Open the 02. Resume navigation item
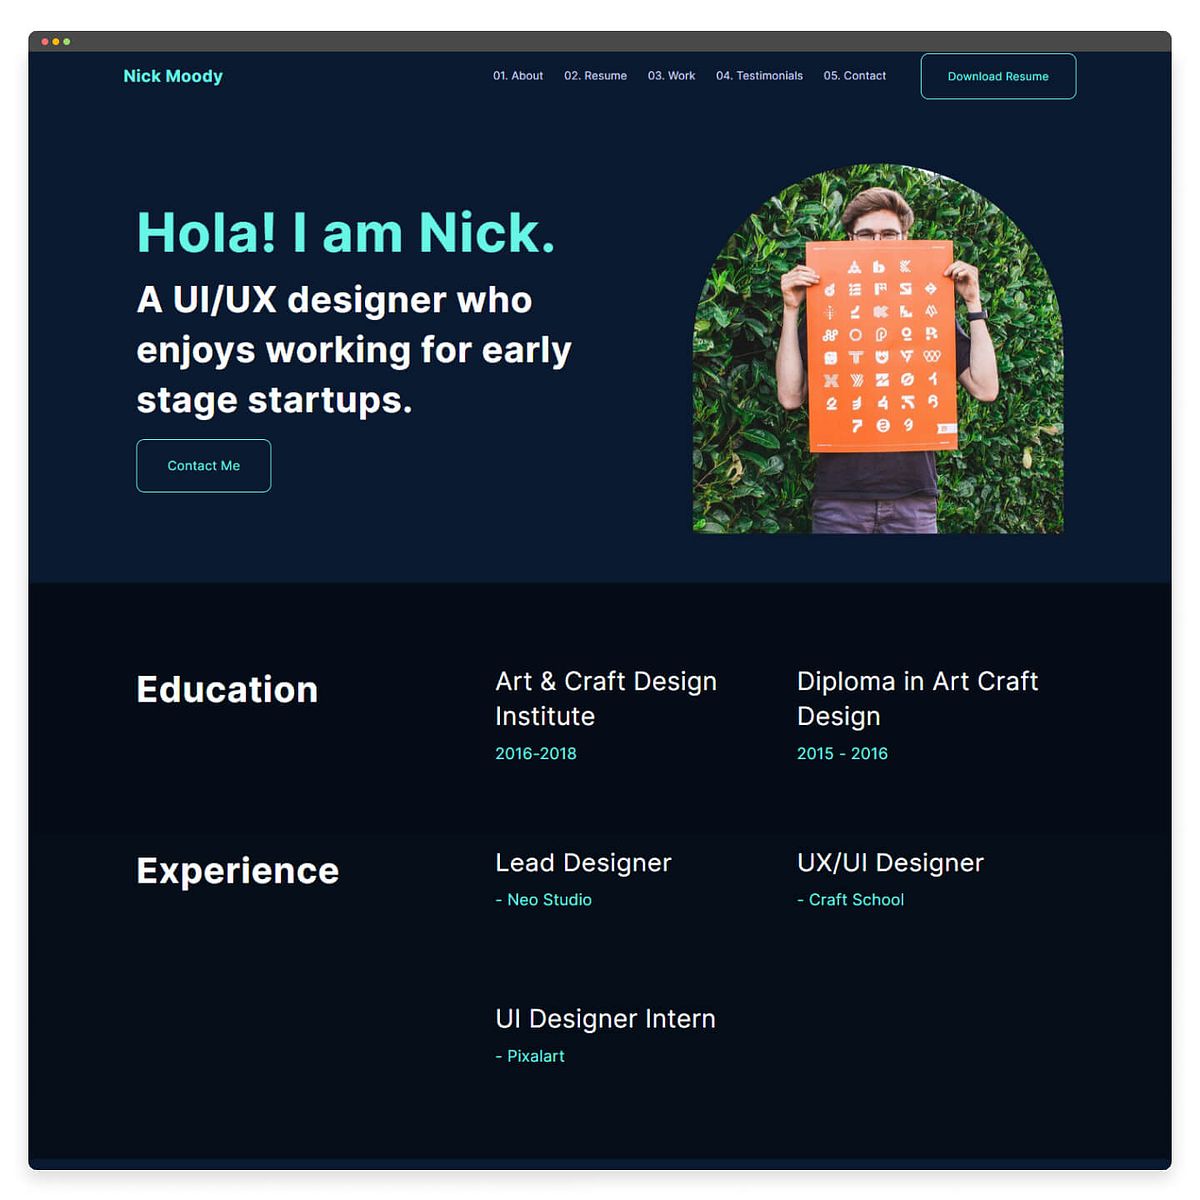This screenshot has height=1200, width=1200. coord(596,75)
